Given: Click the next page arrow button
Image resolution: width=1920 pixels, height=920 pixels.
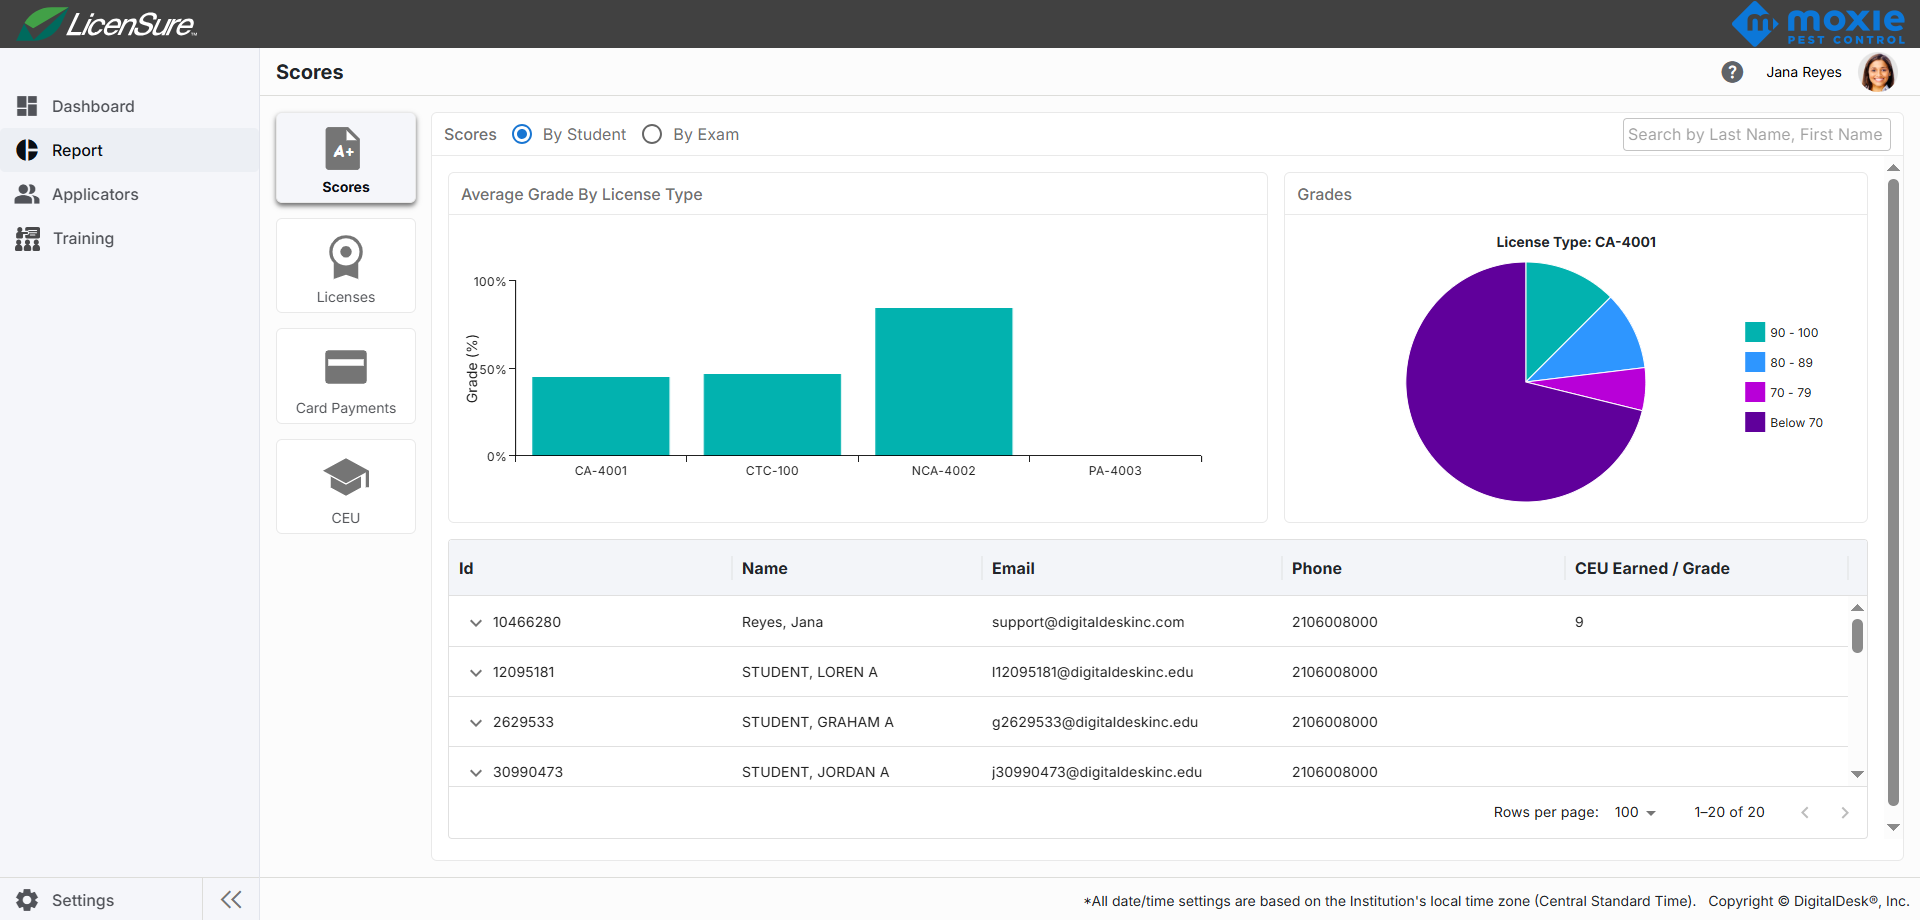Looking at the screenshot, I should (x=1844, y=812).
